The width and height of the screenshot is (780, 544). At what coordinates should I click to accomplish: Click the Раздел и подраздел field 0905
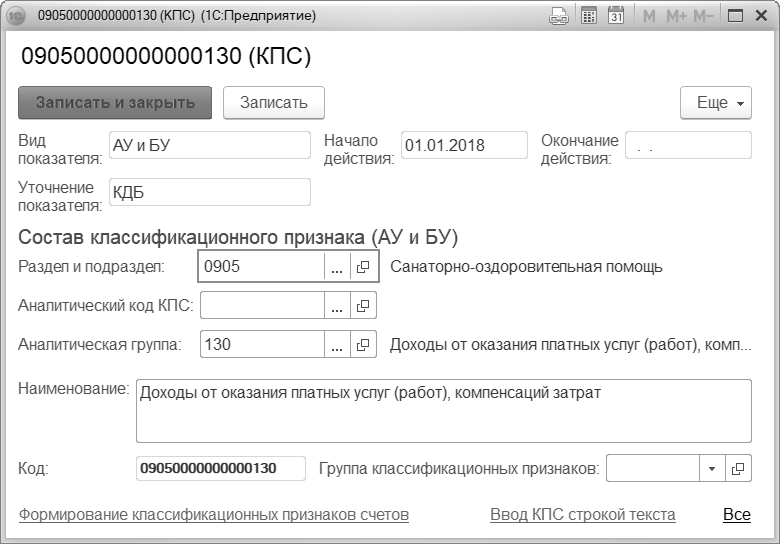pyautogui.click(x=262, y=267)
